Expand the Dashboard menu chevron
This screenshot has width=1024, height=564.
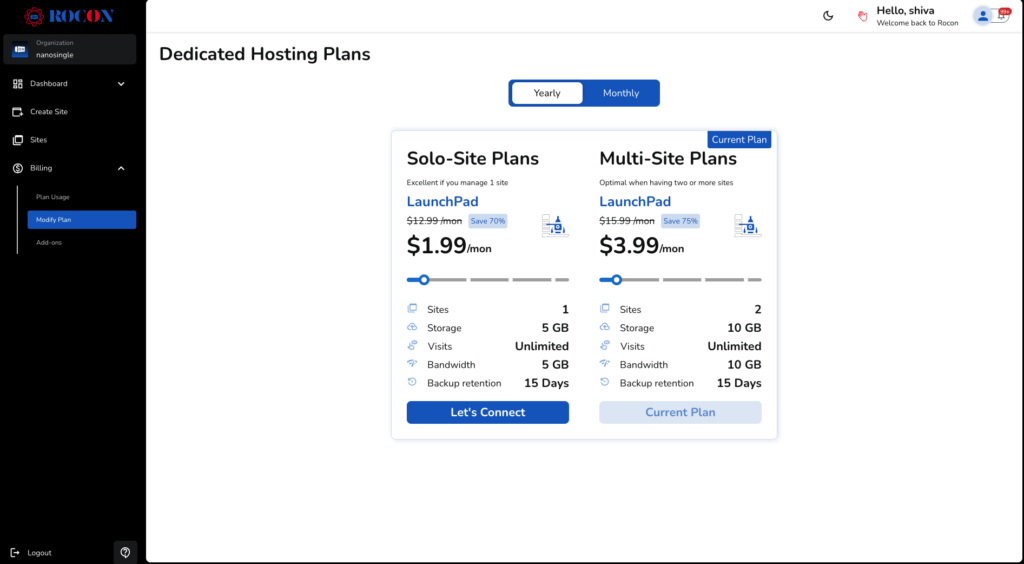pos(121,84)
